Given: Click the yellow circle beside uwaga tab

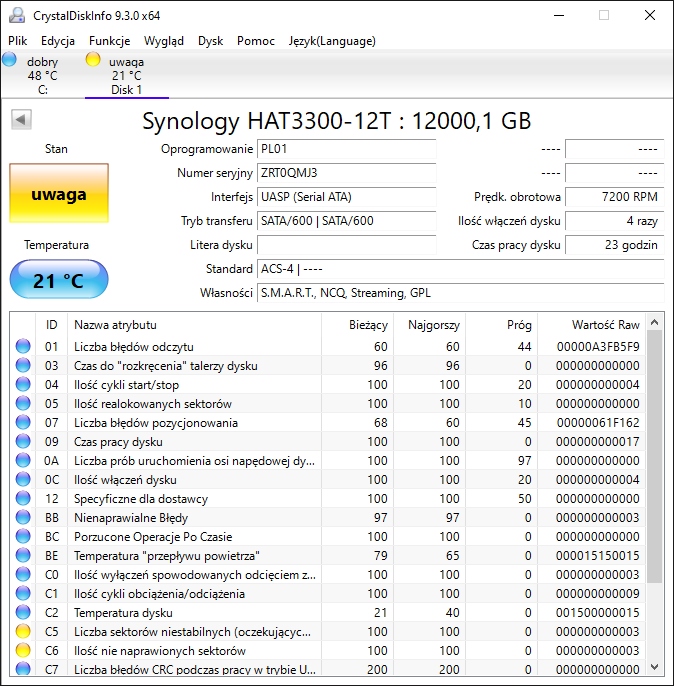Looking at the screenshot, I should (93, 60).
